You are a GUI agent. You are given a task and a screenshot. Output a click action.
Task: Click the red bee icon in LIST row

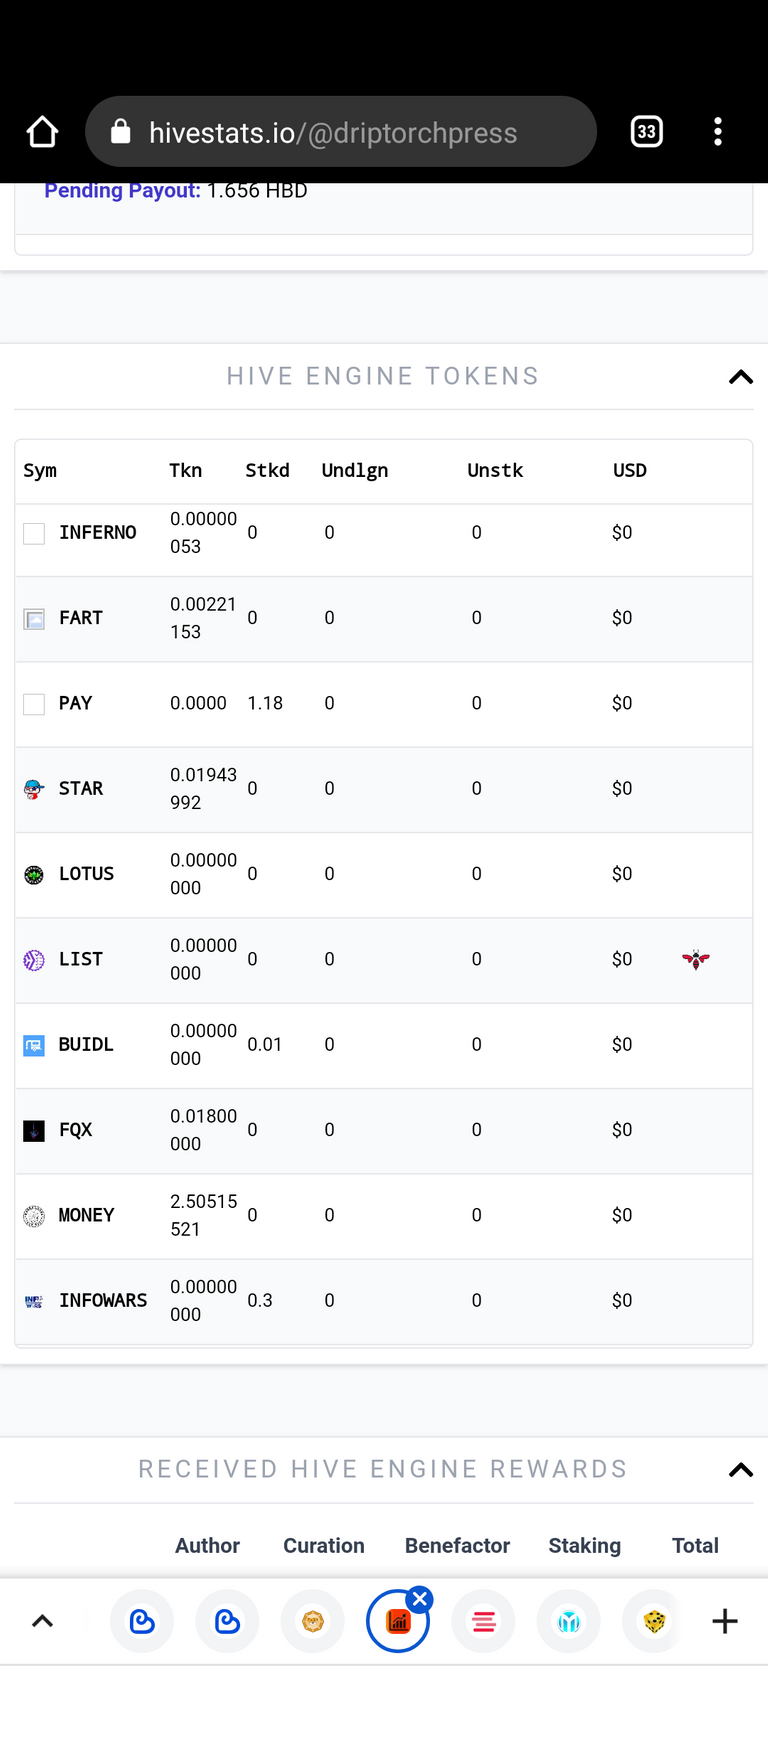tap(696, 960)
